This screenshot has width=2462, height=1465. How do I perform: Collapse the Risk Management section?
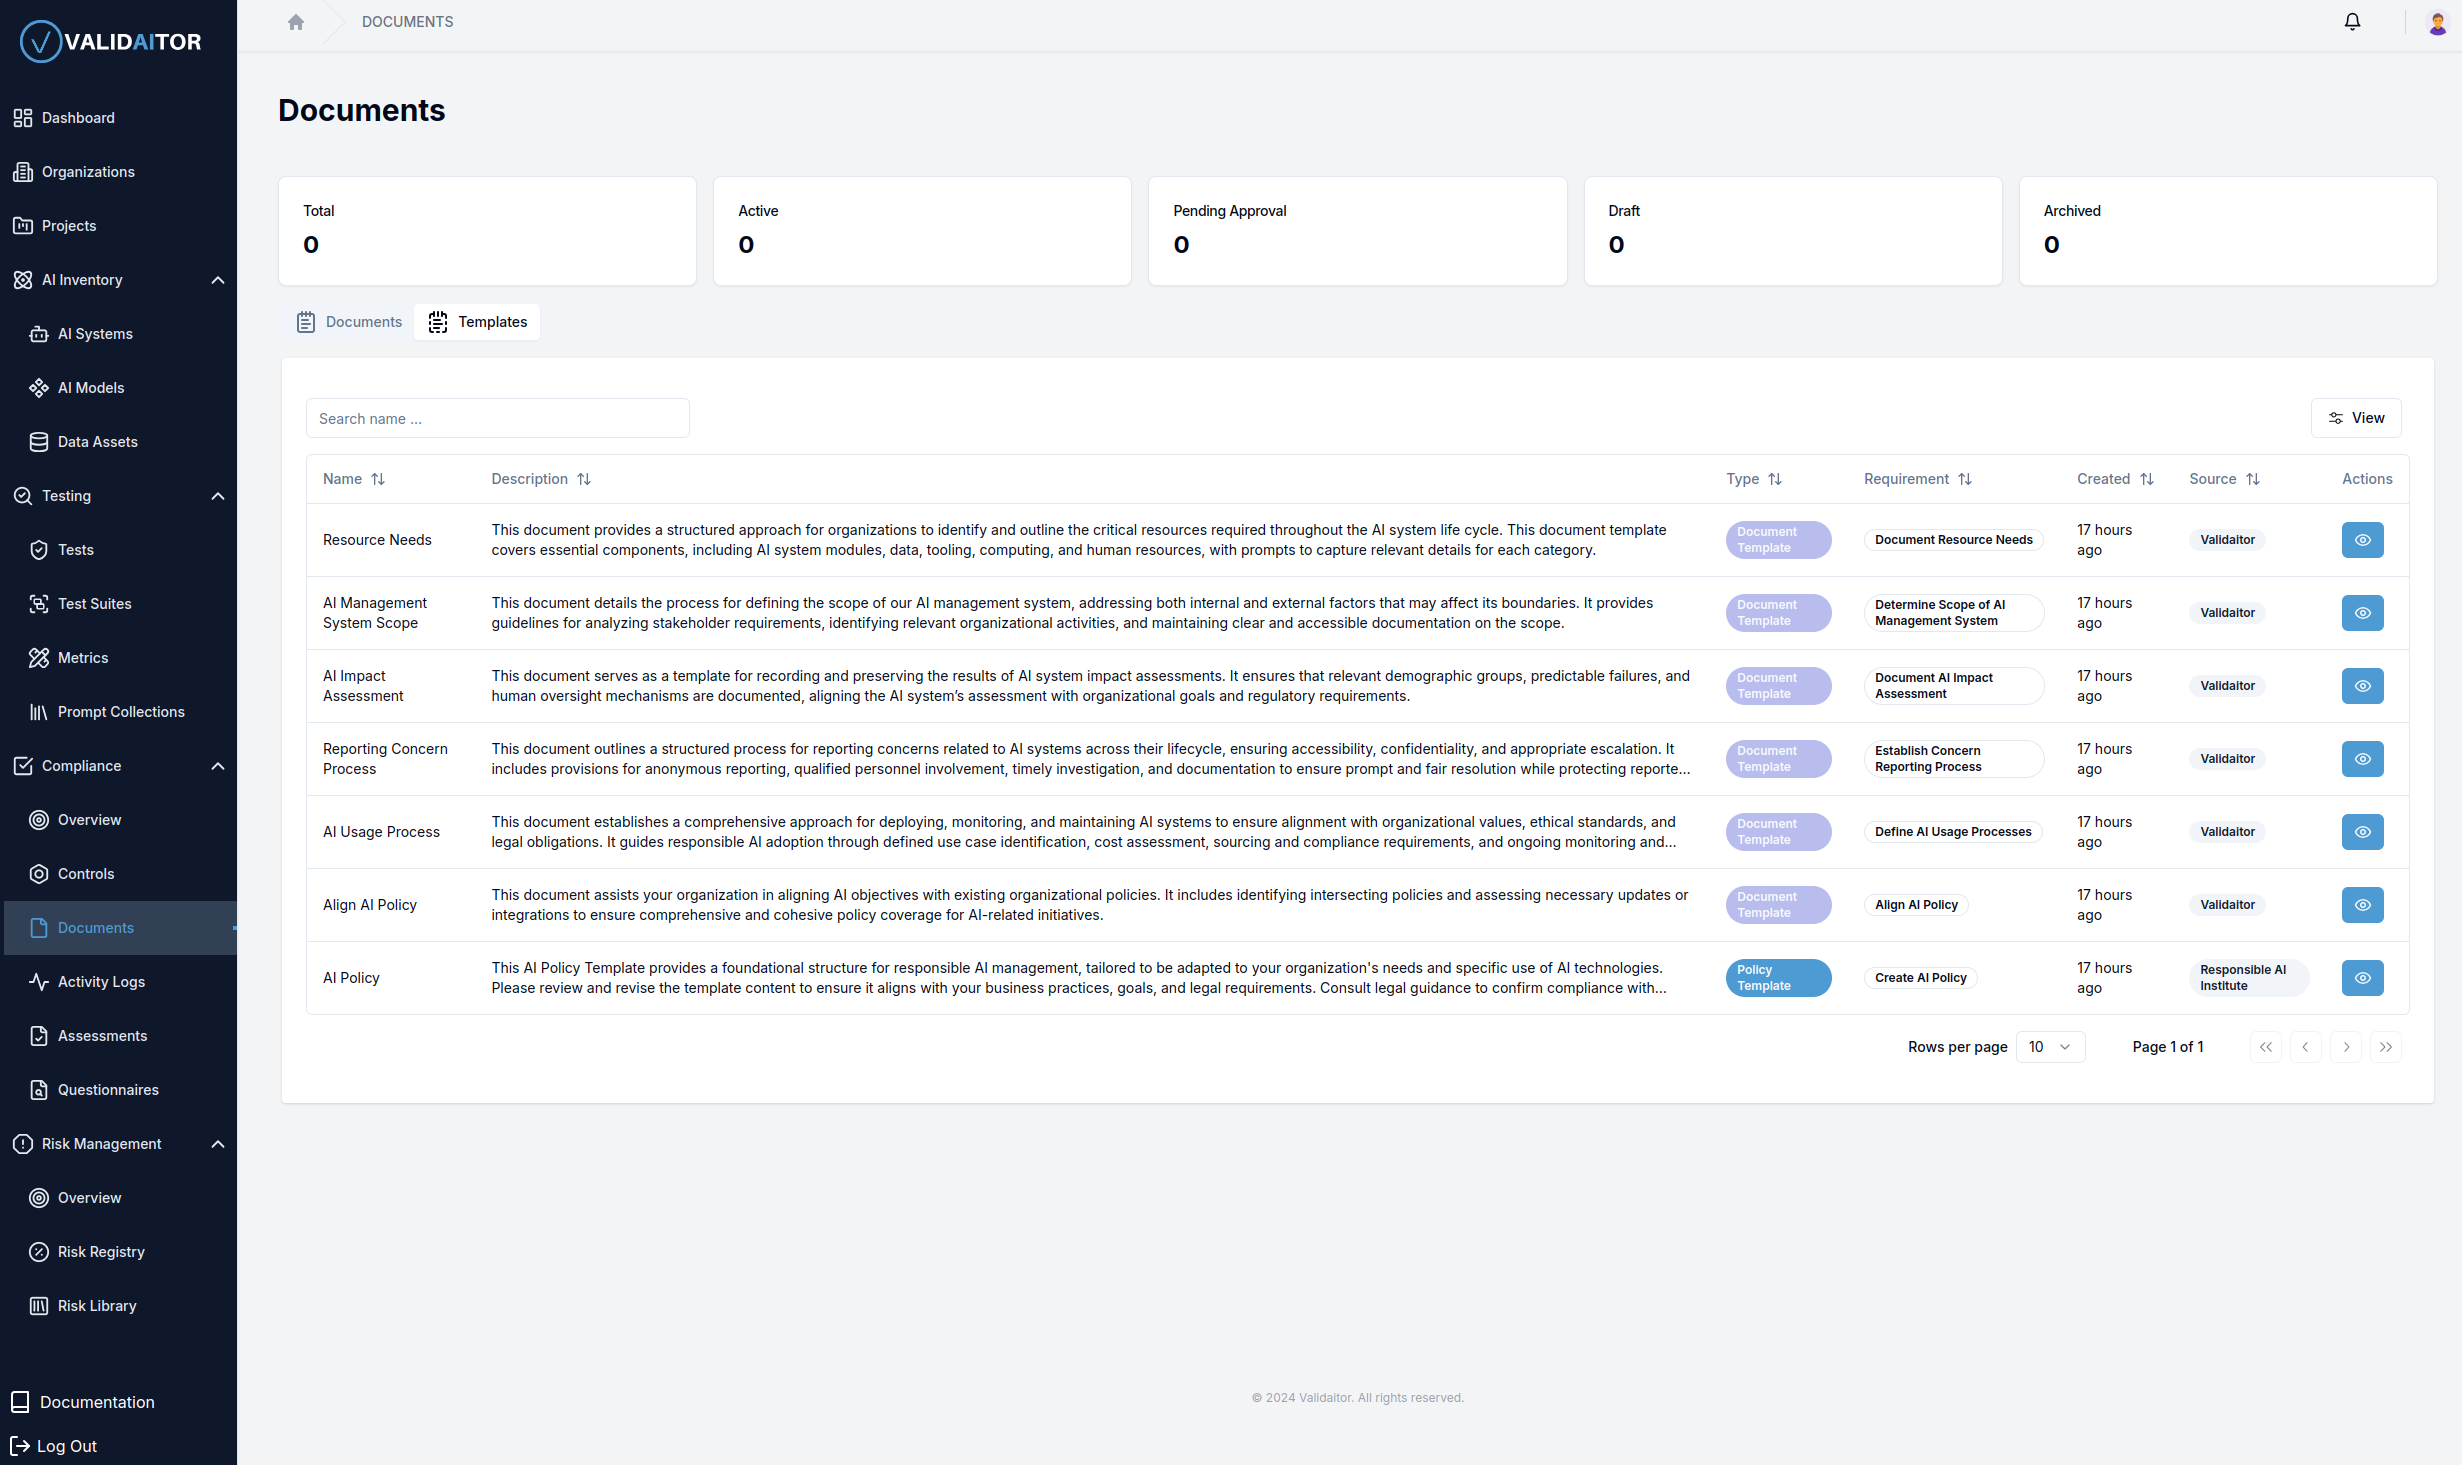coord(217,1143)
